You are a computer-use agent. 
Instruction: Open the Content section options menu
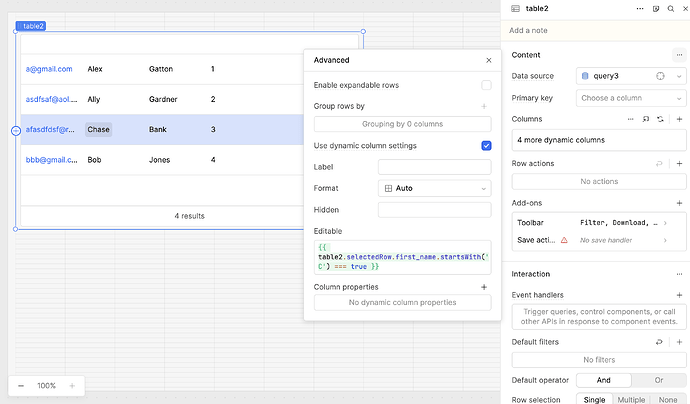pos(679,55)
